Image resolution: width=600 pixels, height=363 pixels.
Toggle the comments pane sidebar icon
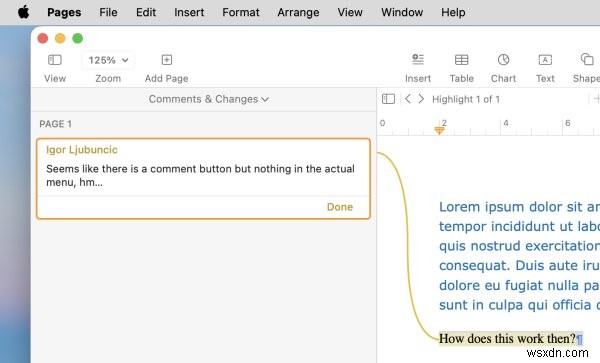point(388,99)
